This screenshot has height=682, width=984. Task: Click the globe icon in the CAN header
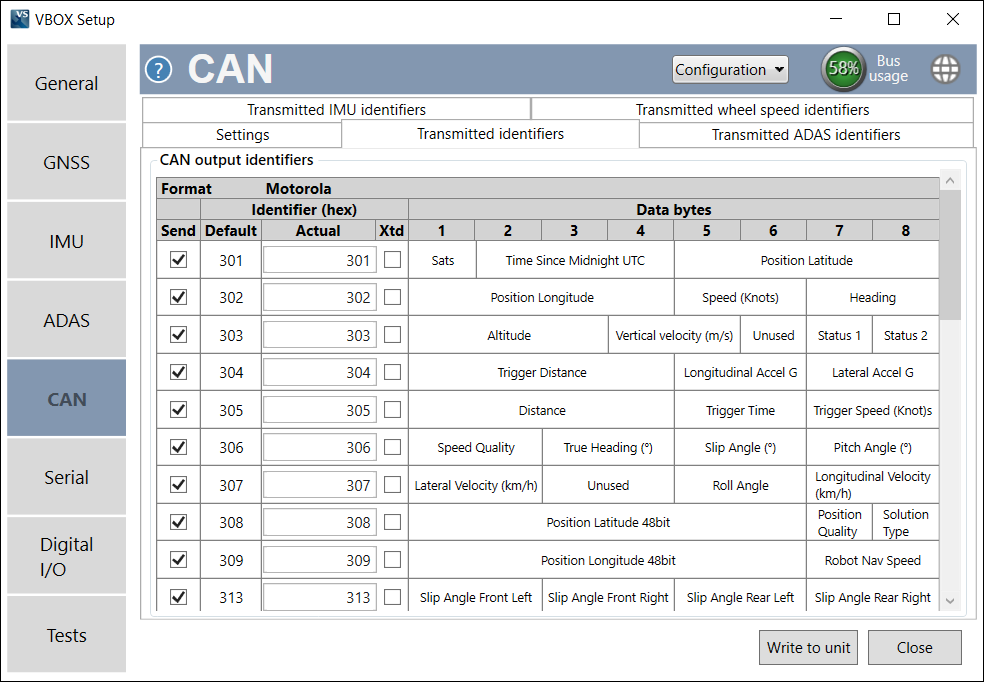[945, 69]
